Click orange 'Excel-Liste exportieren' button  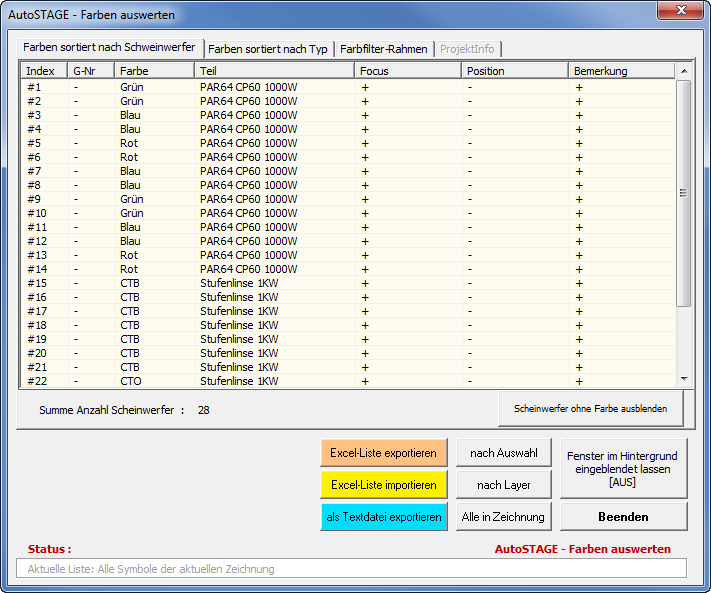pyautogui.click(x=384, y=453)
